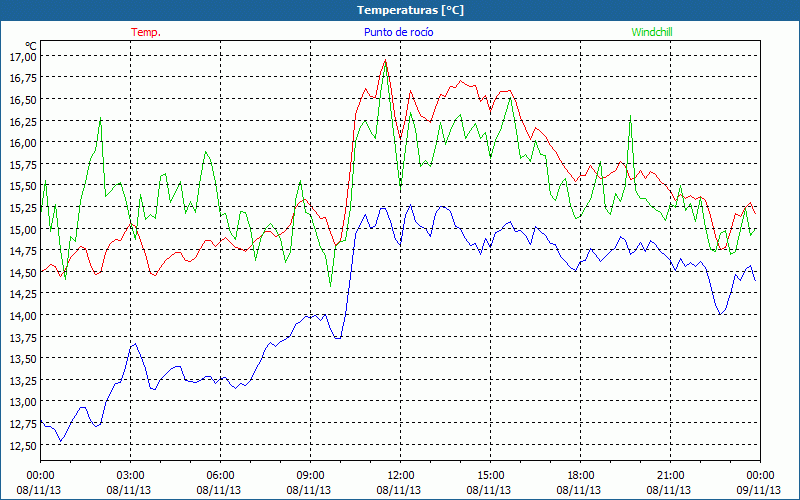Click the '09:00' time axis label
The height and width of the screenshot is (500, 800).
(x=310, y=476)
